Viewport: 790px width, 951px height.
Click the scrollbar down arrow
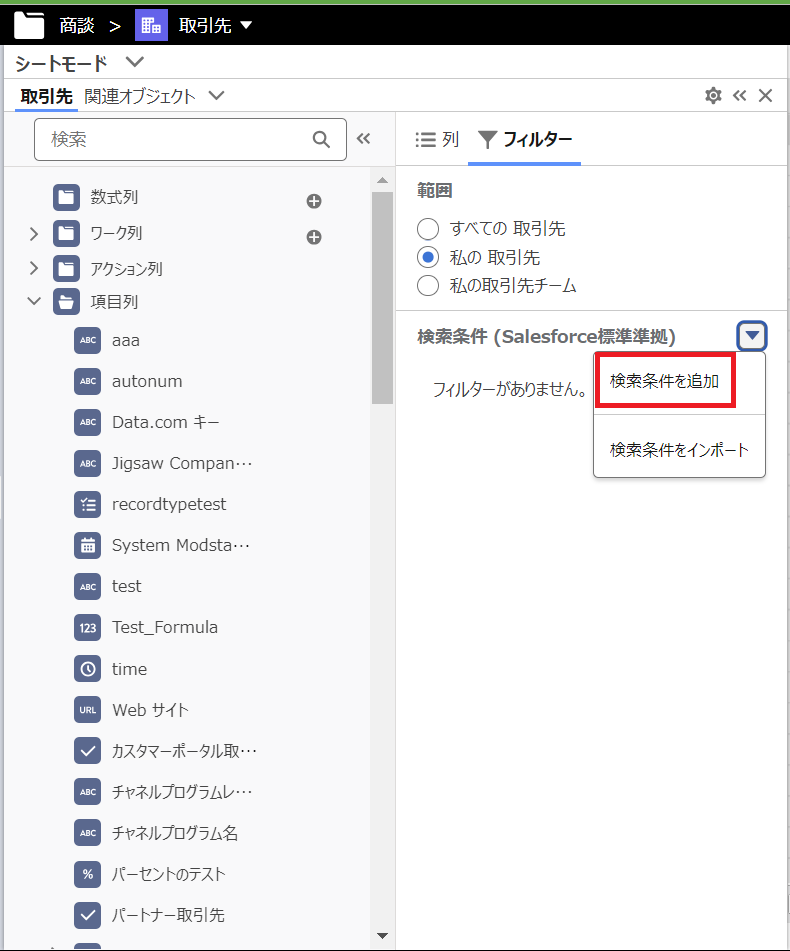click(x=382, y=936)
